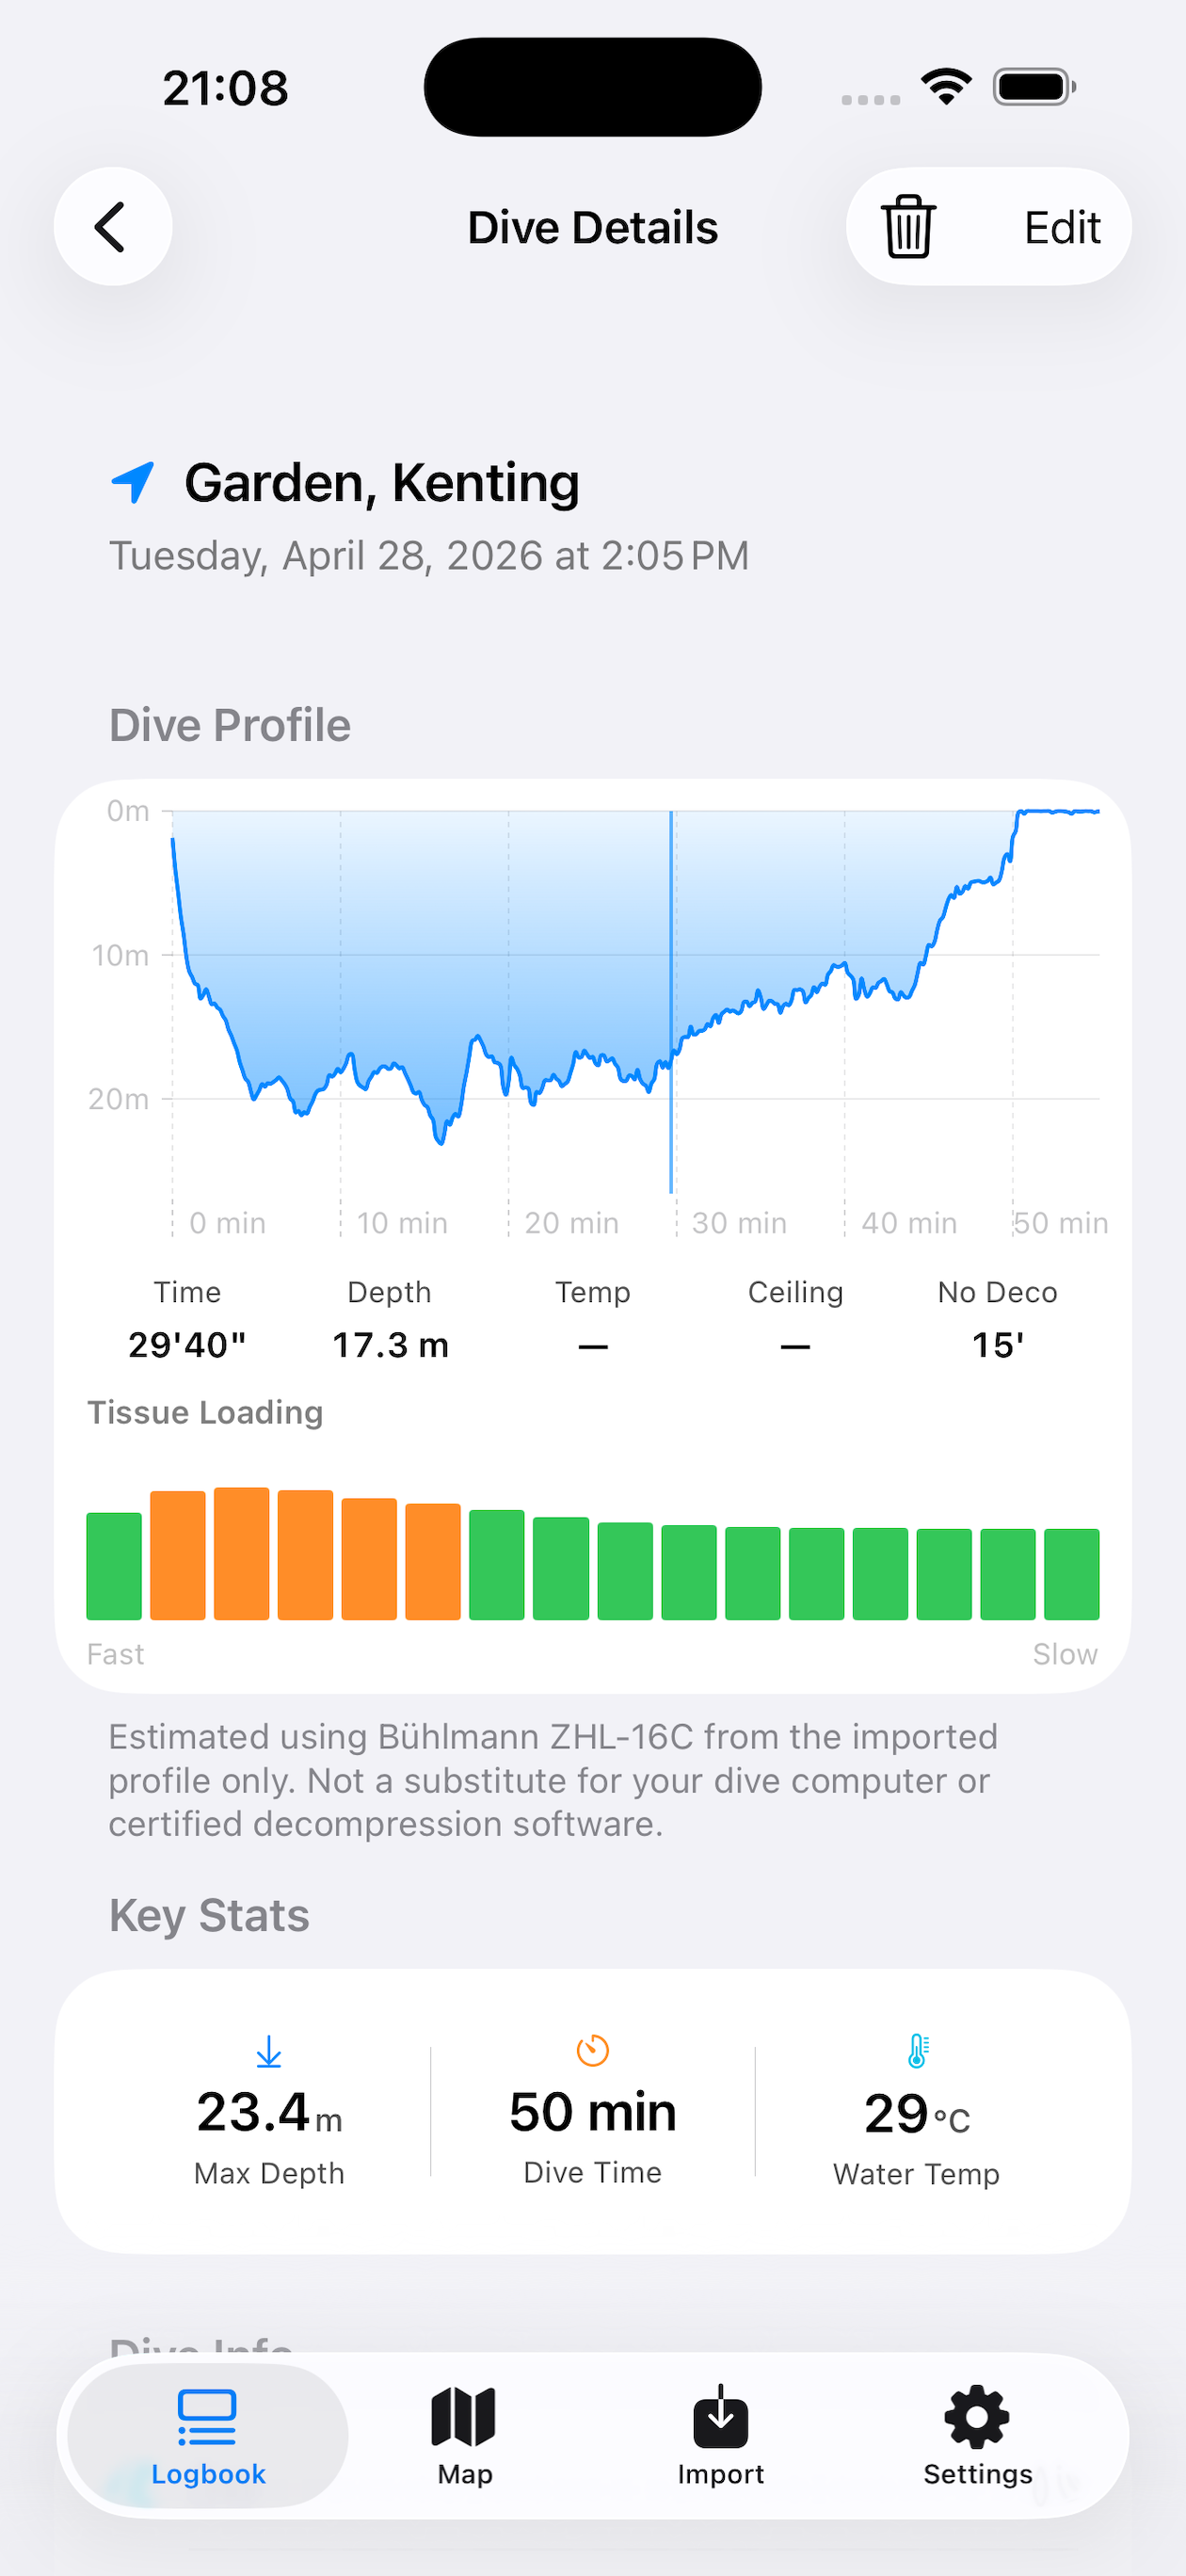The height and width of the screenshot is (2576, 1186).
Task: Tap the Edit button
Action: pos(1062,228)
